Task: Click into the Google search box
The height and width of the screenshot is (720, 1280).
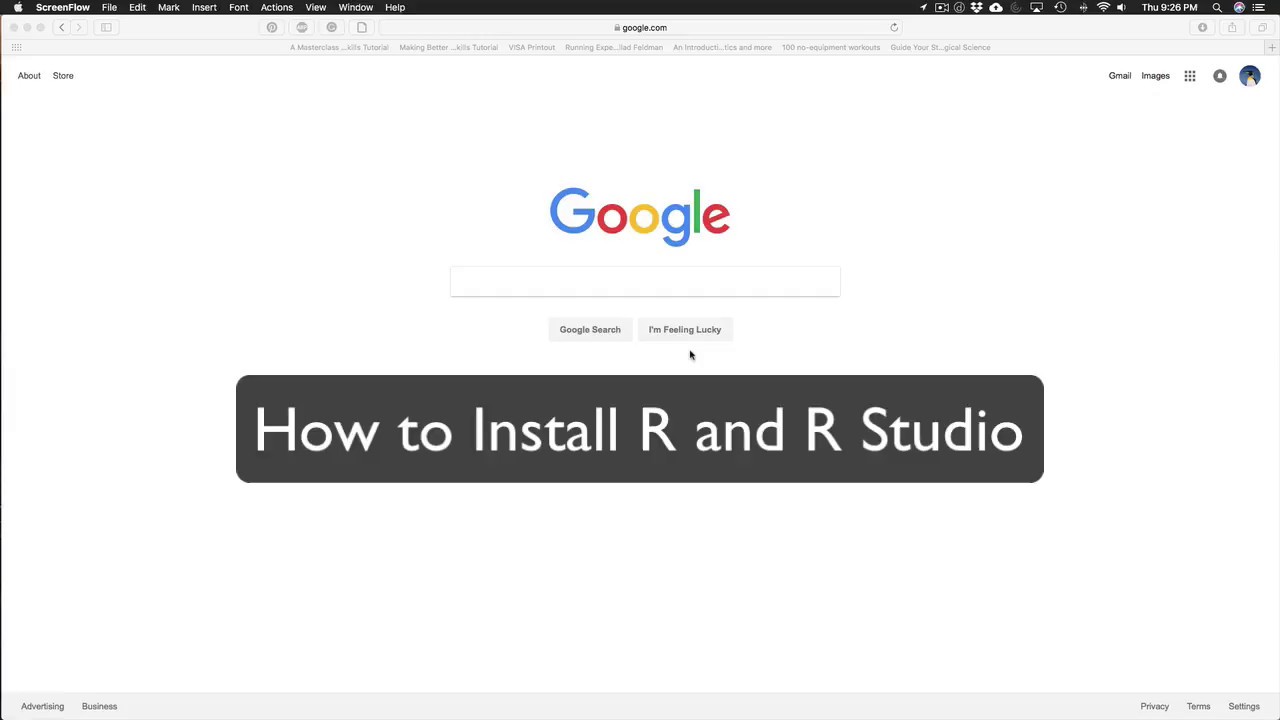Action: [x=645, y=282]
